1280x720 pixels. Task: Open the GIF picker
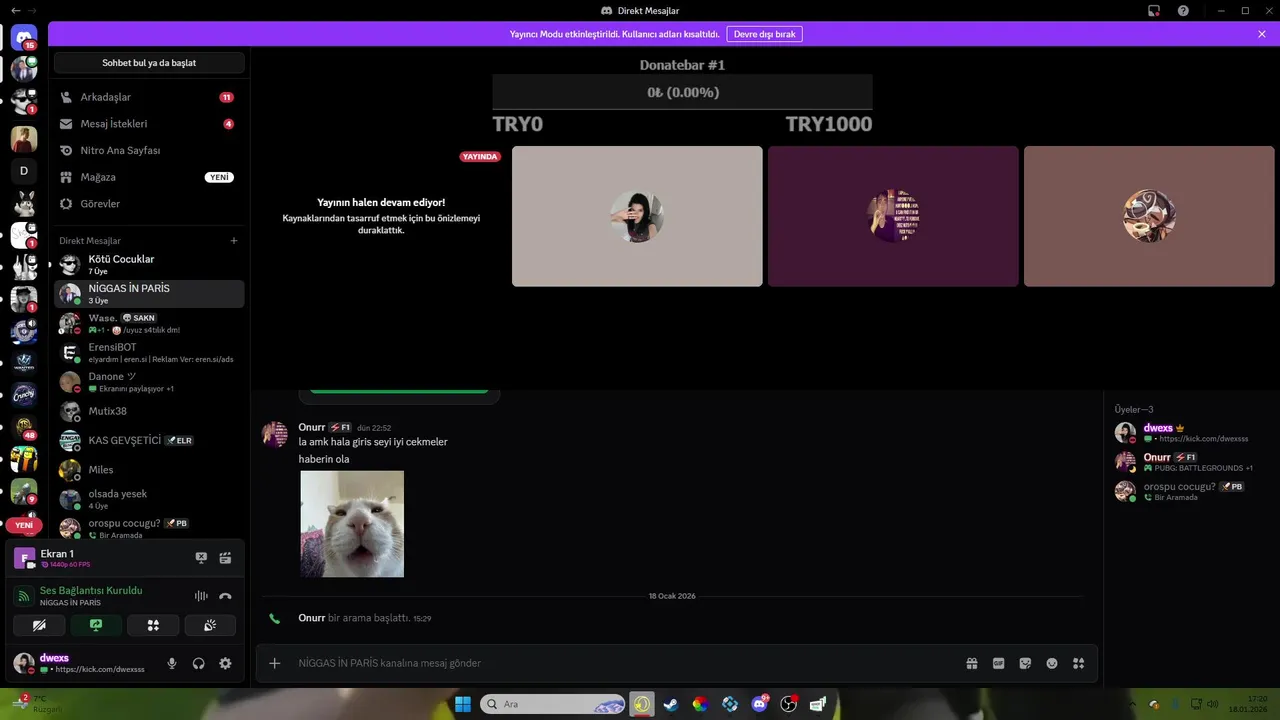[x=998, y=663]
